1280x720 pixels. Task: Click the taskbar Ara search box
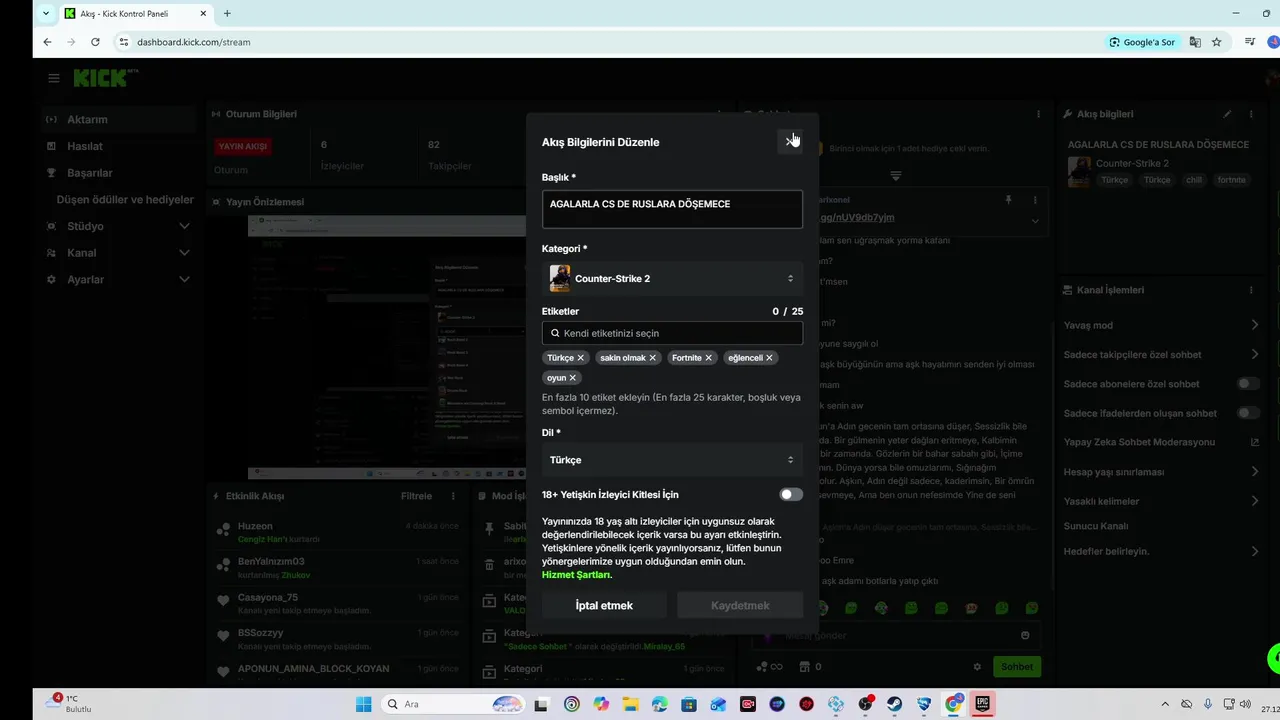[x=455, y=704]
